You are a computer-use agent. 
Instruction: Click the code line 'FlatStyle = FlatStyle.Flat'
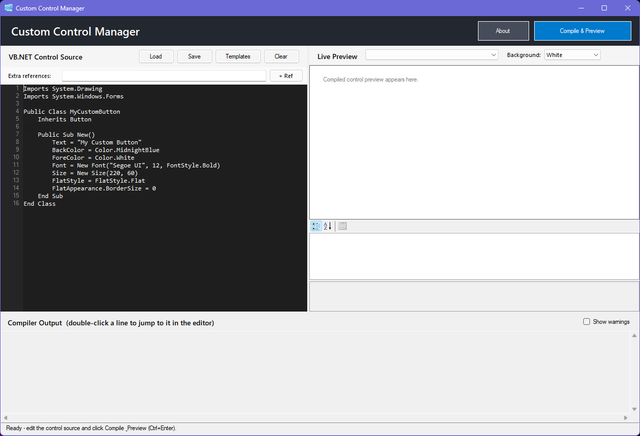98,180
